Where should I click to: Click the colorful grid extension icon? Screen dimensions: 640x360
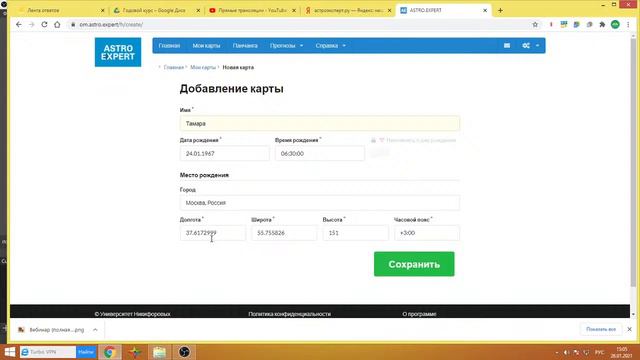(x=564, y=24)
